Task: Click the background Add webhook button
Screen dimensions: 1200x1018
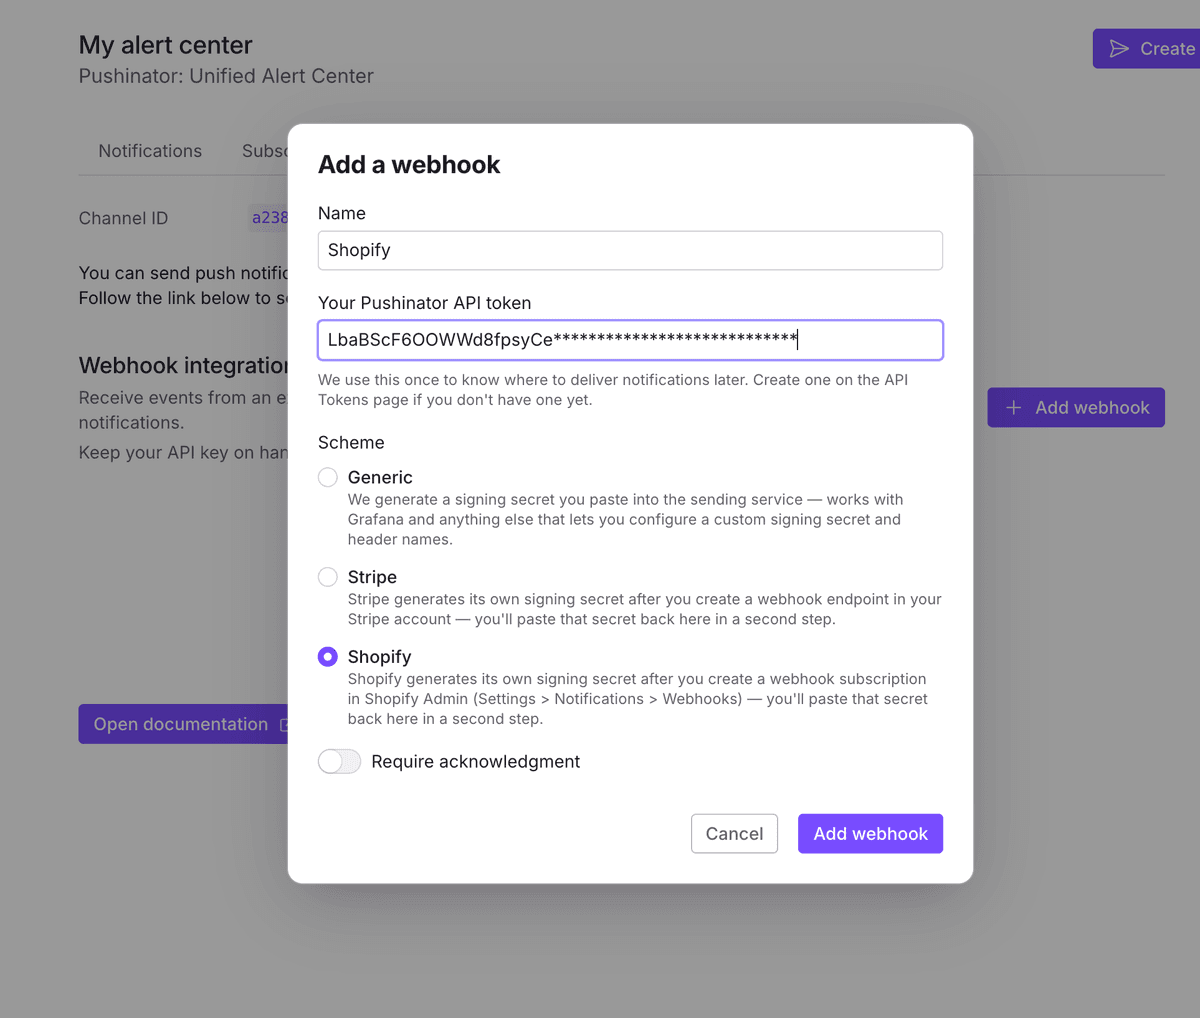Action: (x=1076, y=408)
